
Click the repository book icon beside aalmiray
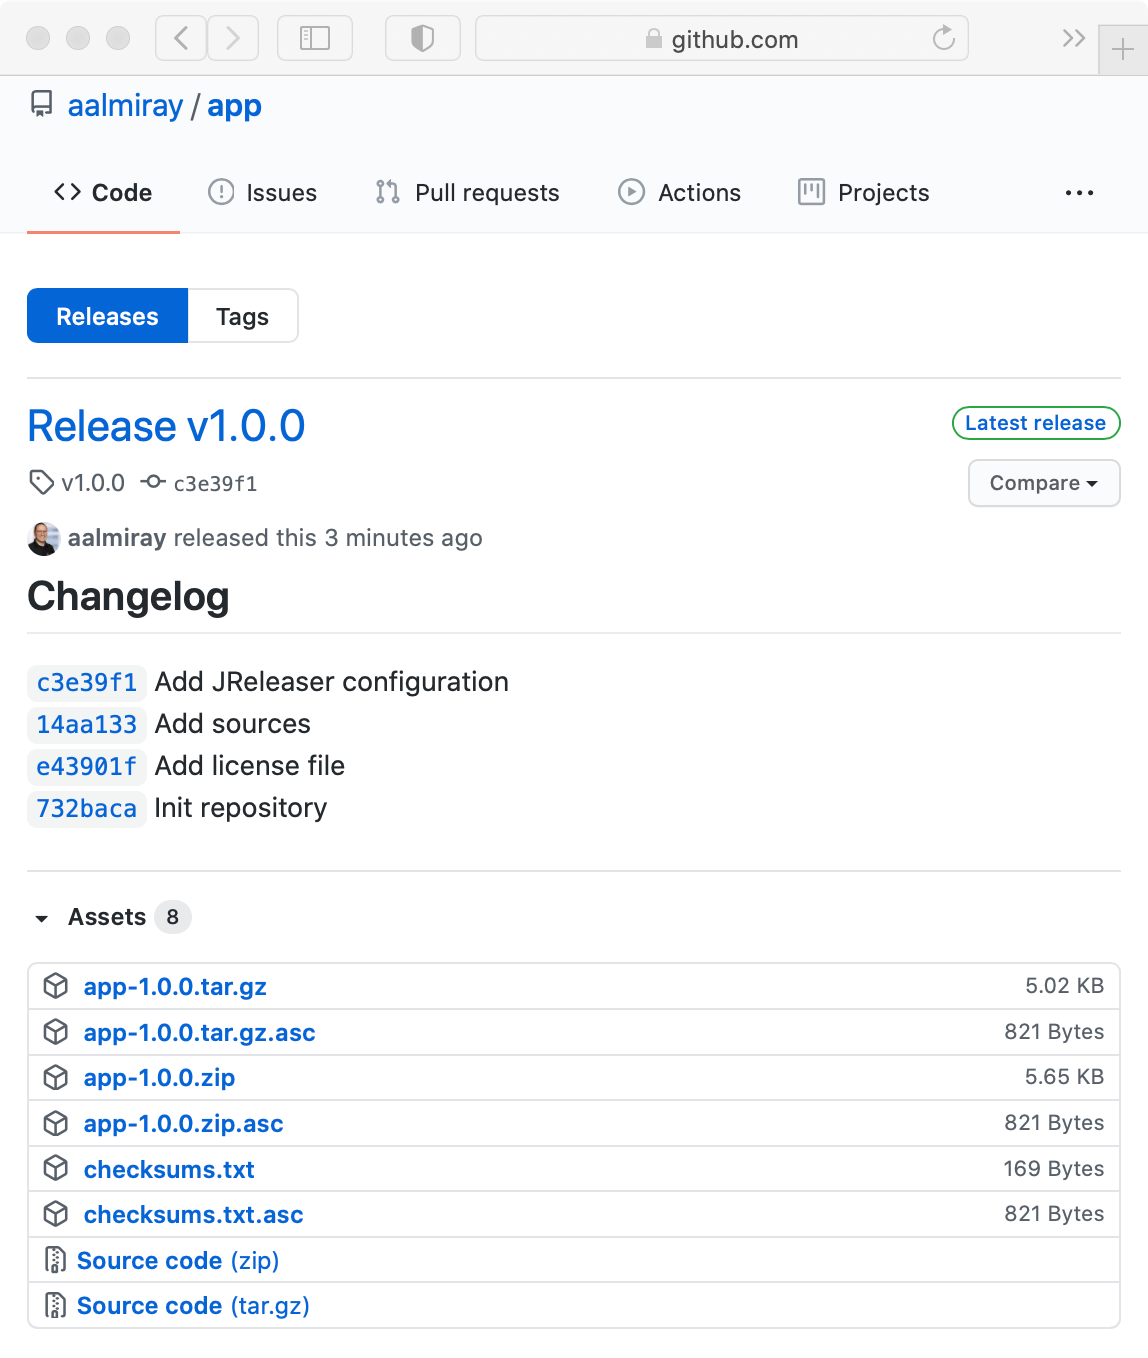(42, 104)
